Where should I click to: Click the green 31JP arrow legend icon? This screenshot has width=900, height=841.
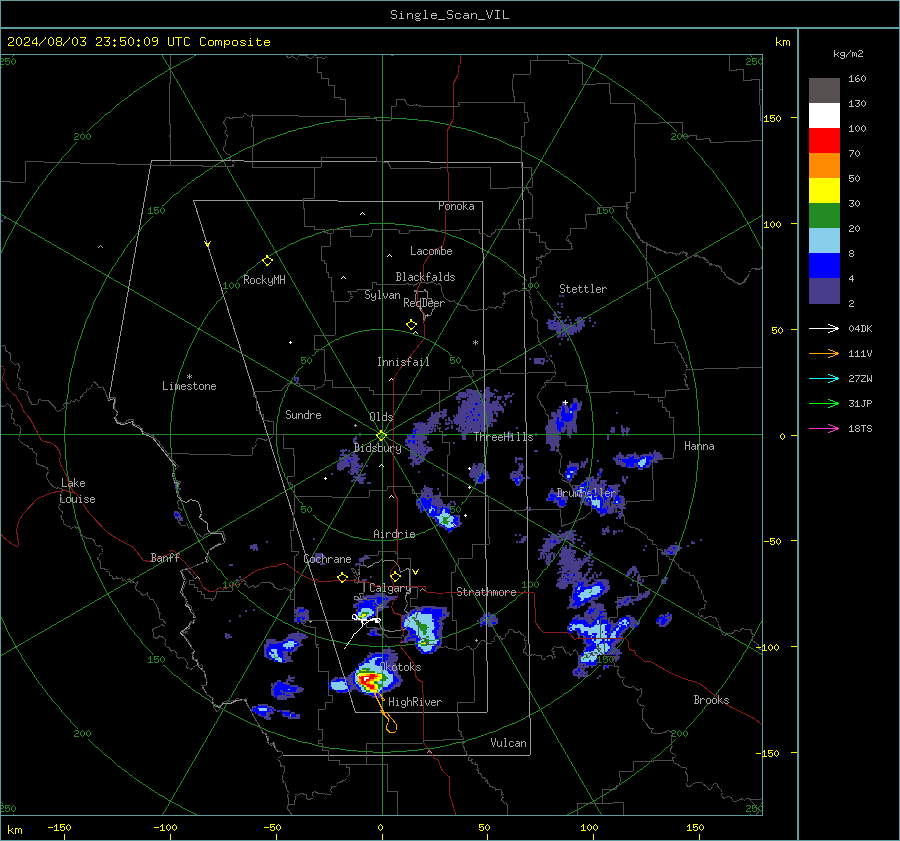(x=824, y=404)
